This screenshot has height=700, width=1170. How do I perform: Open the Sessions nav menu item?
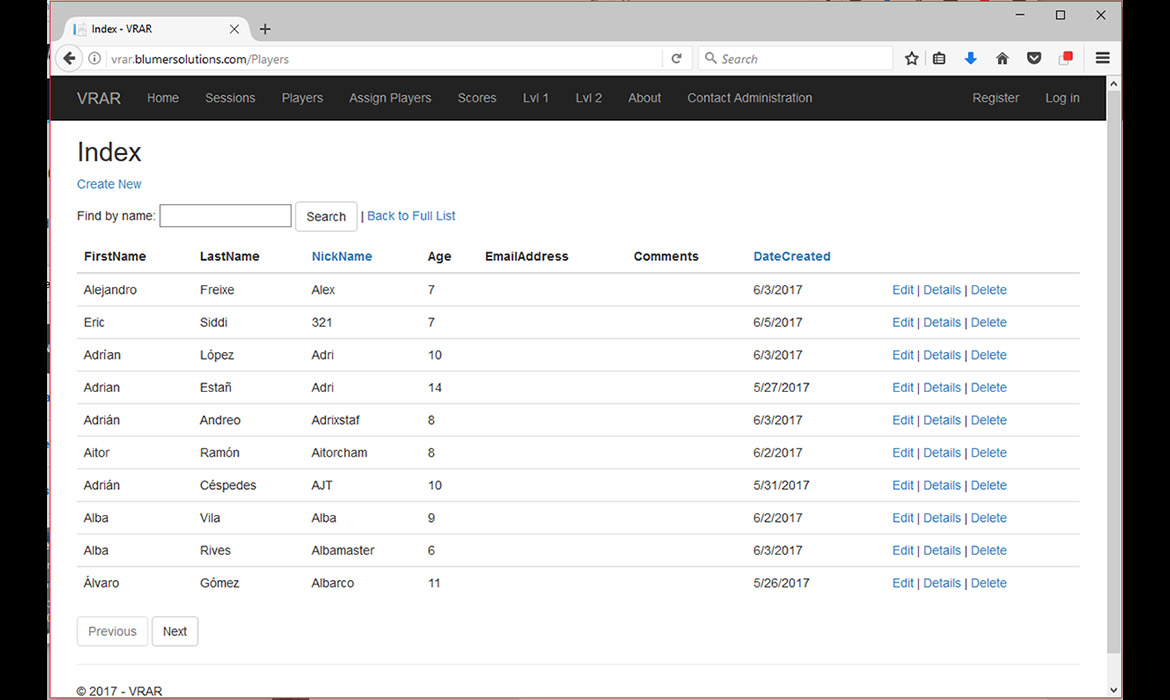(x=230, y=98)
